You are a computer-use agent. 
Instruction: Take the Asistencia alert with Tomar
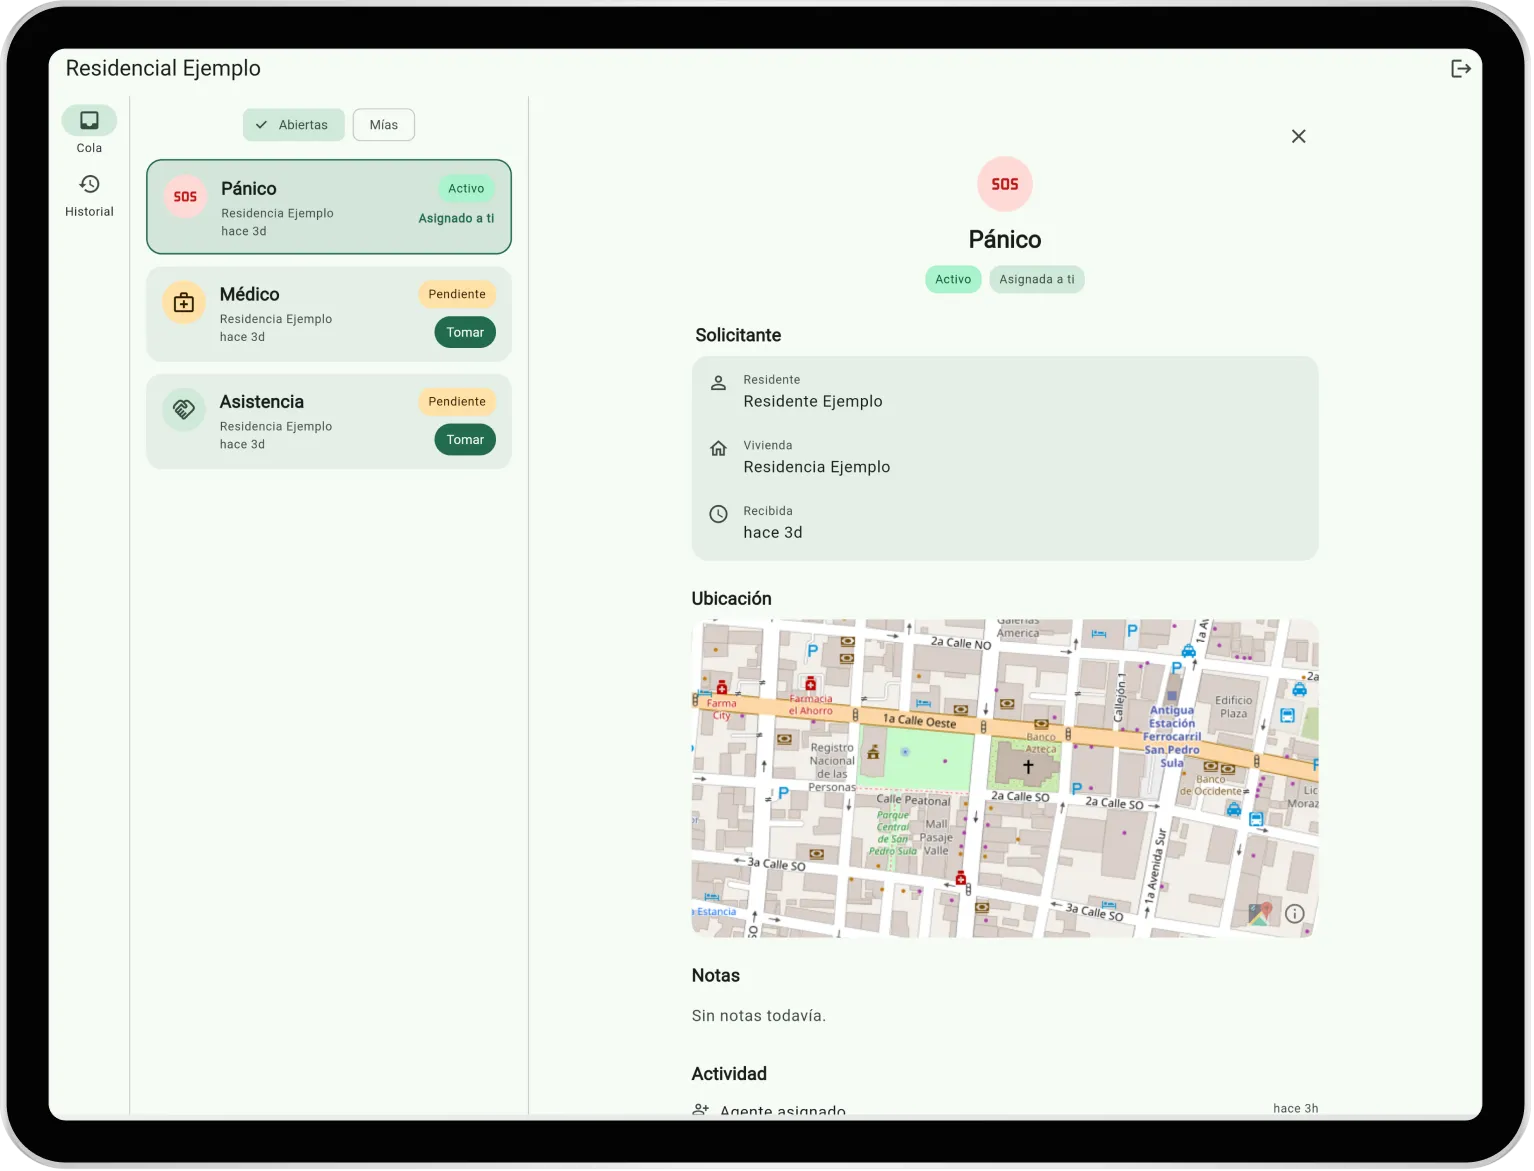coord(465,440)
